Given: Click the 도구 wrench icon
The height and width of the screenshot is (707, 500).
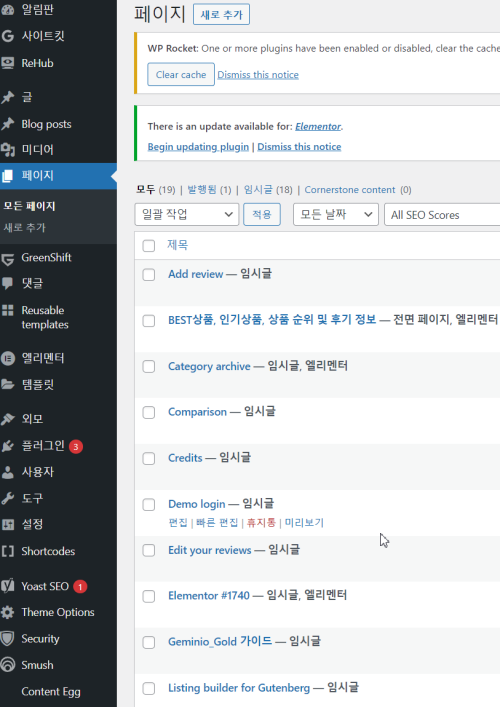Looking at the screenshot, I should pos(7,498).
